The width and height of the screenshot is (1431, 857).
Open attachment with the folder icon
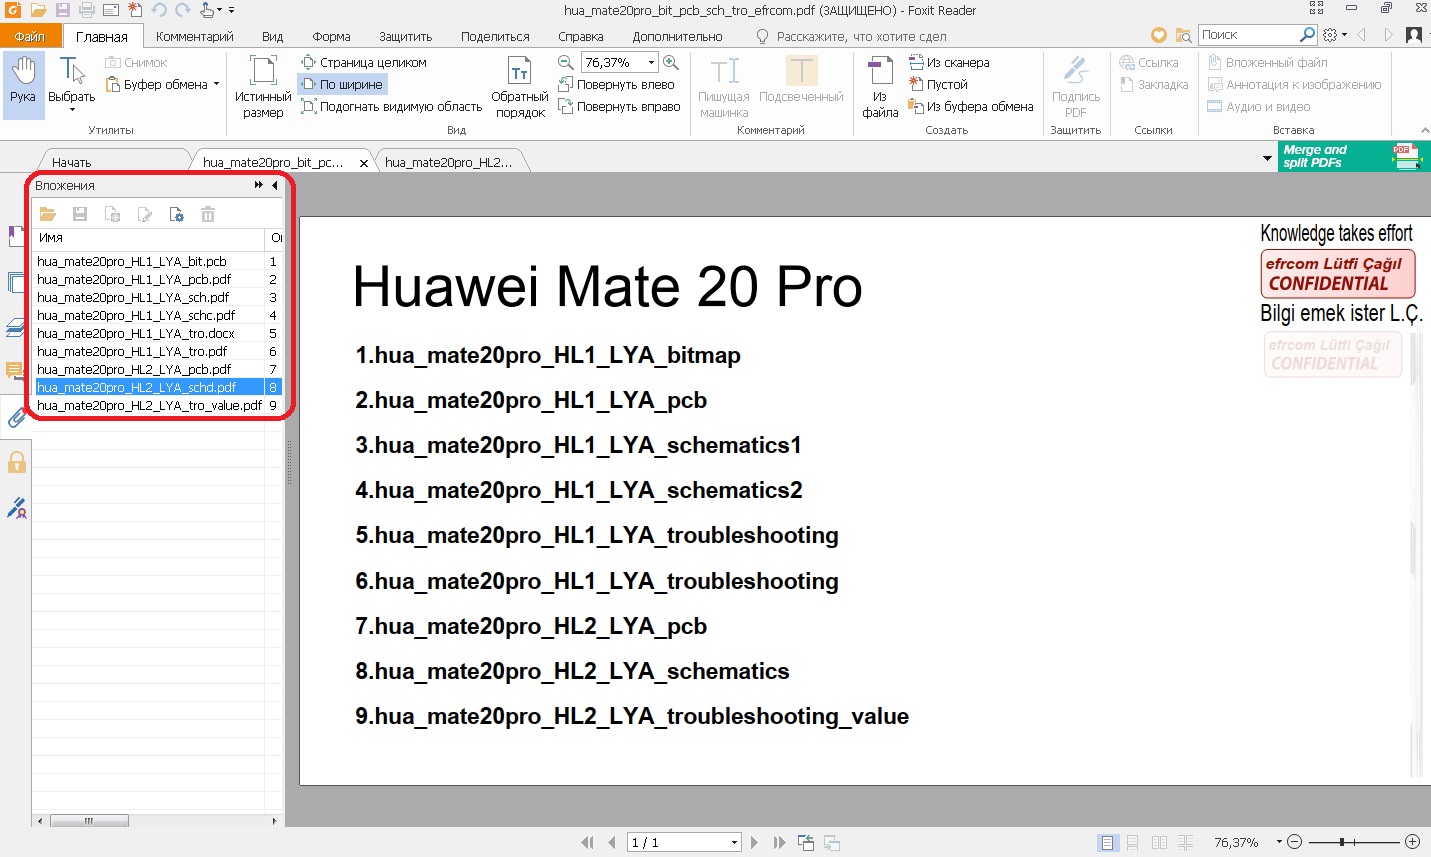tap(48, 214)
